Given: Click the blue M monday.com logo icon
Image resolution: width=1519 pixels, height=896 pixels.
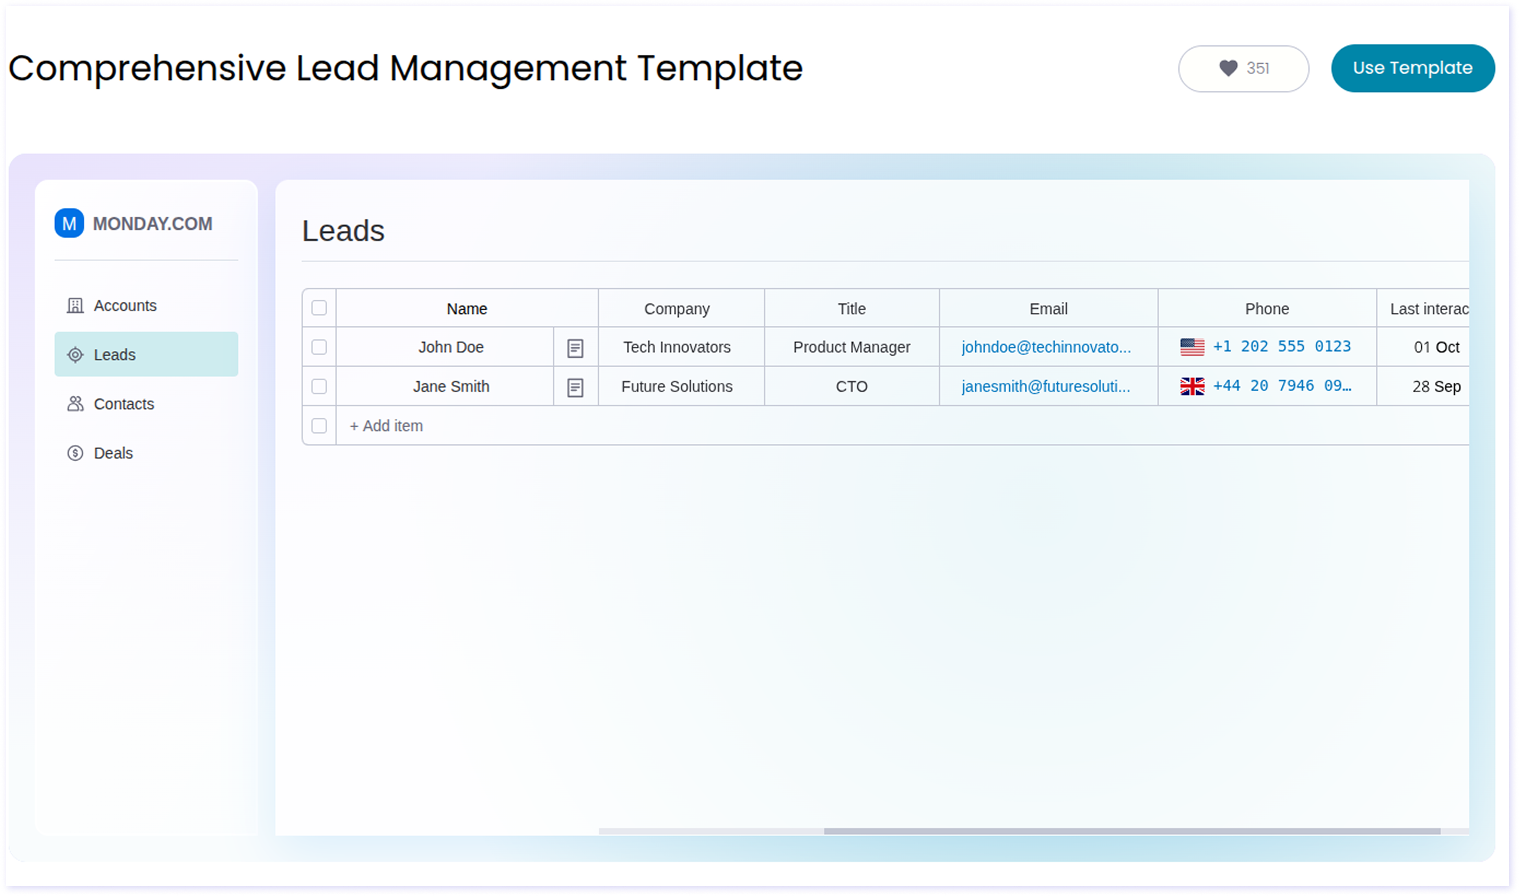Looking at the screenshot, I should (x=69, y=223).
